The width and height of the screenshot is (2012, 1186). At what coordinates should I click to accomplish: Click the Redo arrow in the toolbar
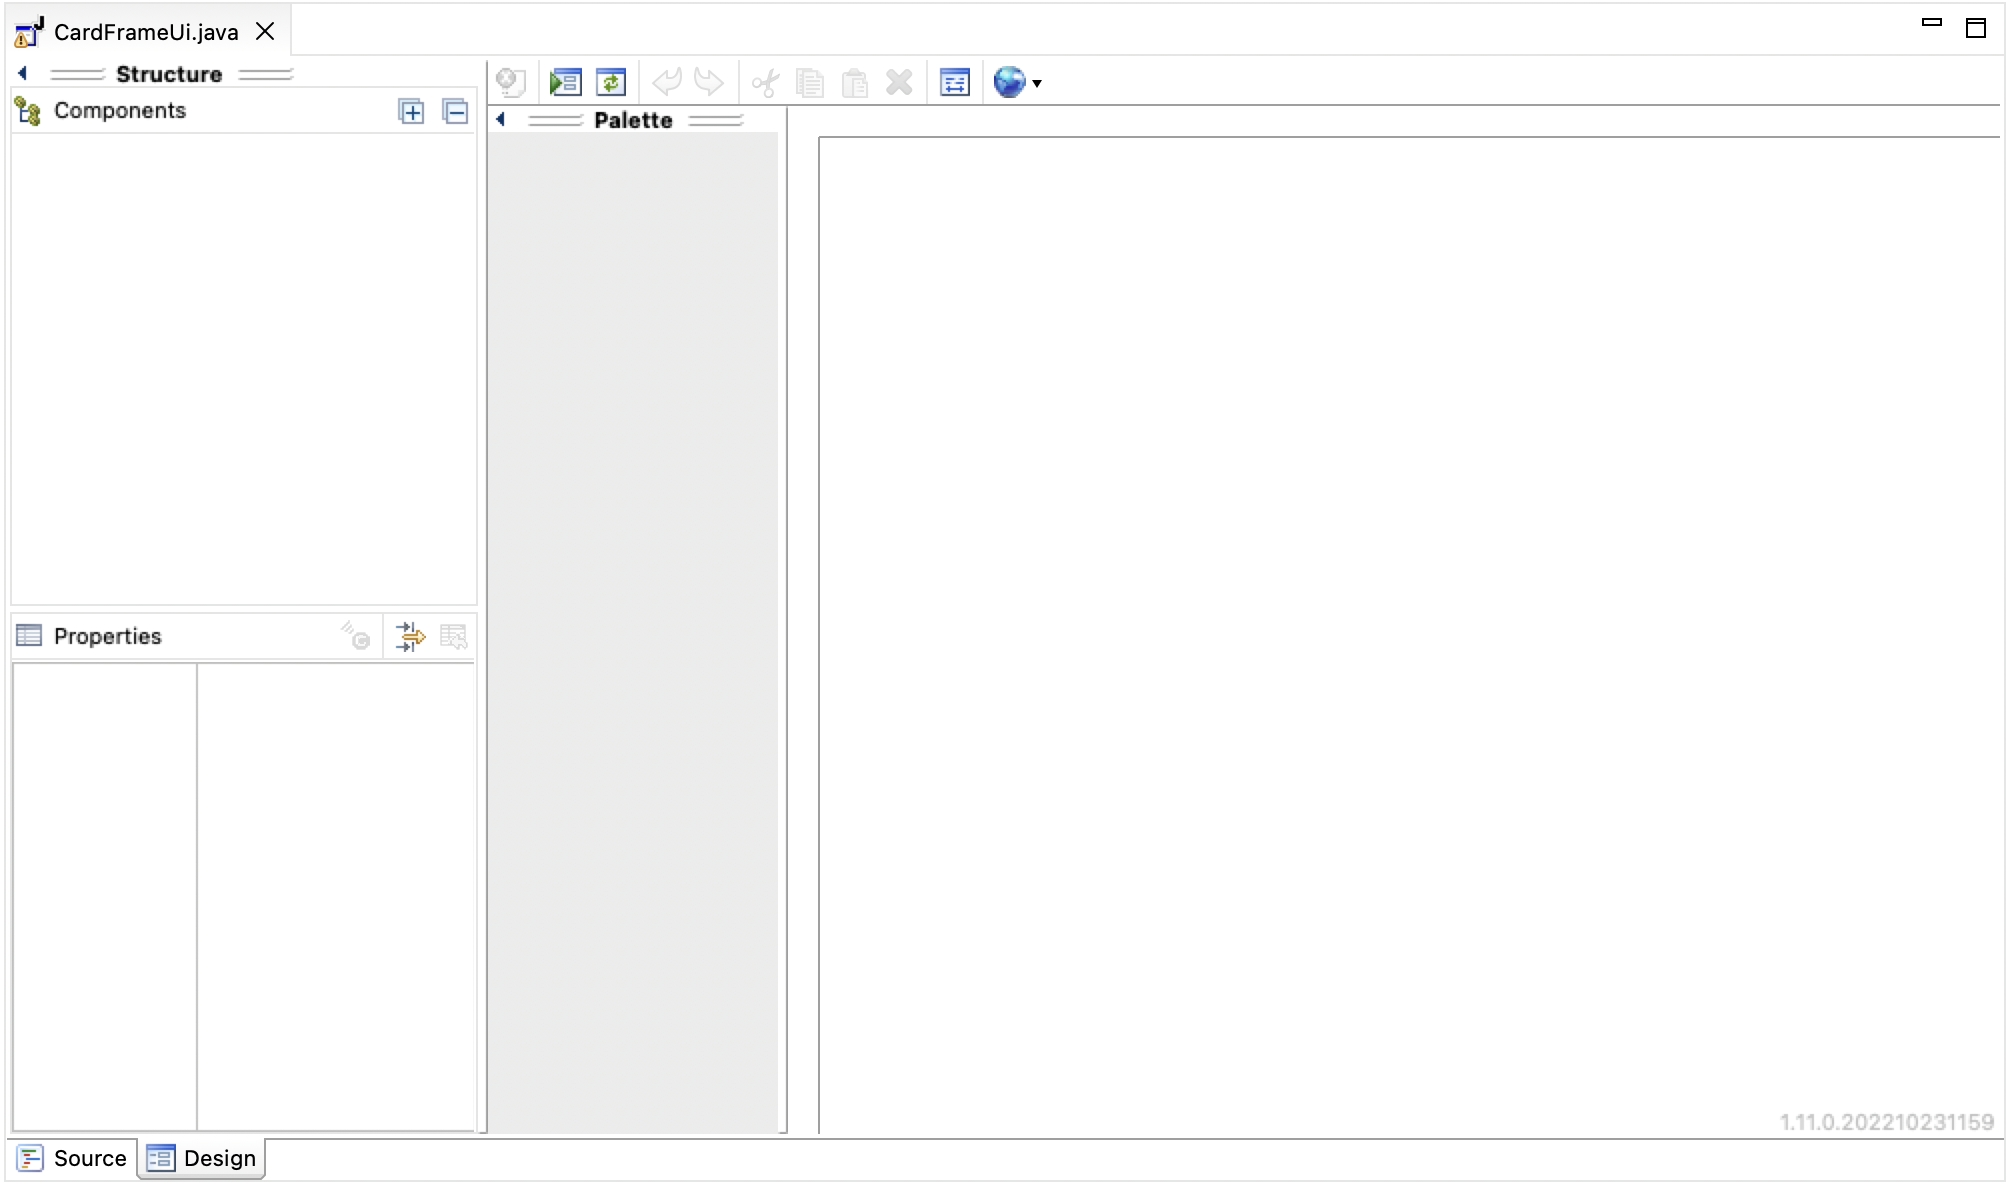click(708, 82)
